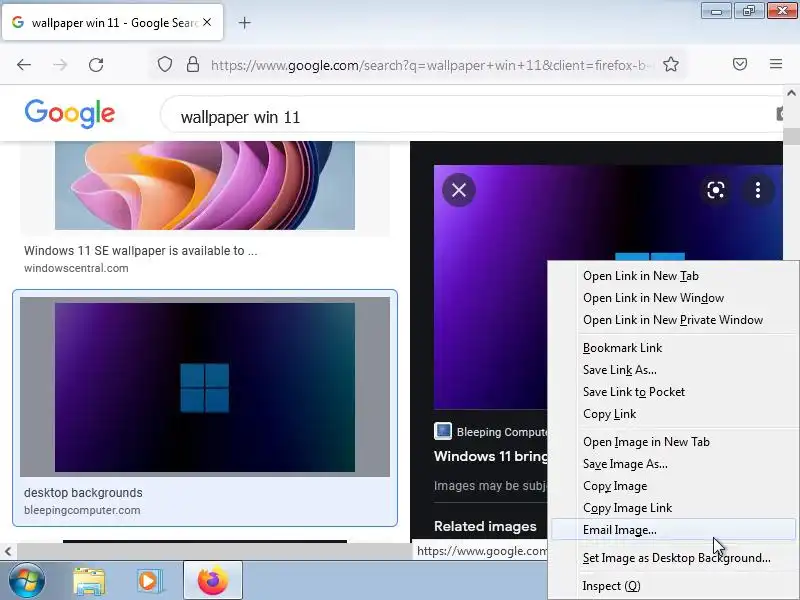This screenshot has width=800, height=600.
Task: Open the Firefox hamburger menu
Action: (776, 64)
